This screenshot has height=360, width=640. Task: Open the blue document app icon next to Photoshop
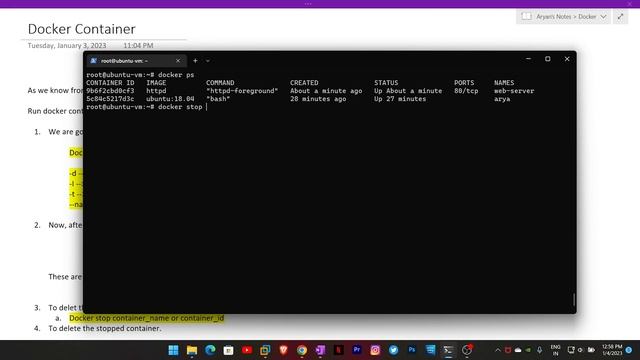(430, 350)
